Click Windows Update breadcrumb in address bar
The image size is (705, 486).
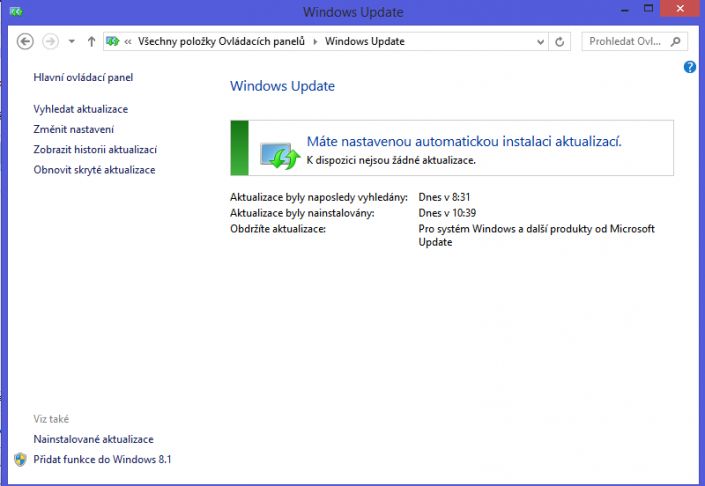coord(365,41)
